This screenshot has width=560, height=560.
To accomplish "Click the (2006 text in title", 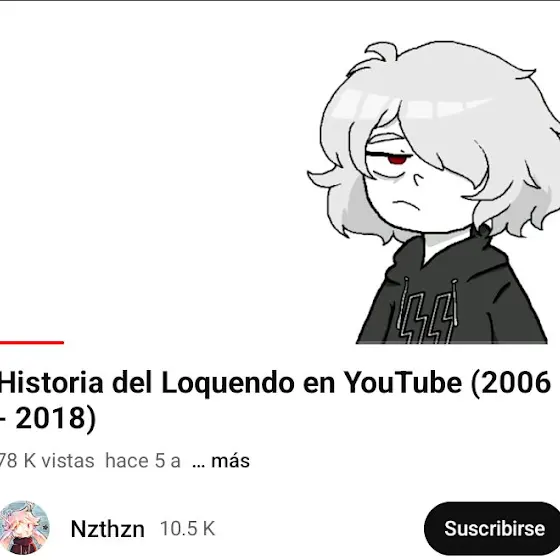I will tap(511, 382).
